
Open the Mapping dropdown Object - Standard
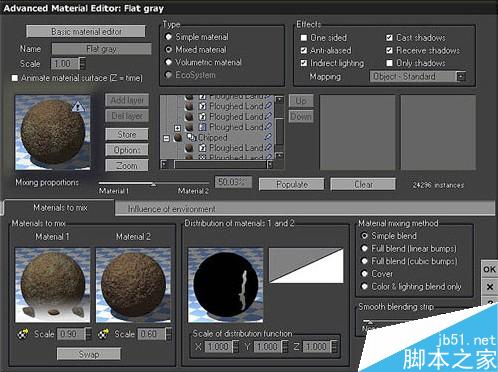click(418, 76)
